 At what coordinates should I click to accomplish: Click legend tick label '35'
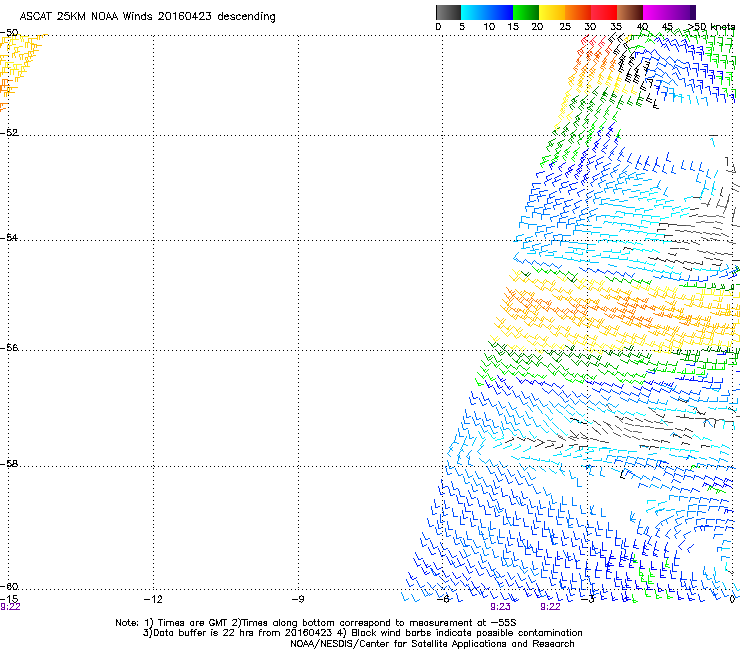click(616, 26)
